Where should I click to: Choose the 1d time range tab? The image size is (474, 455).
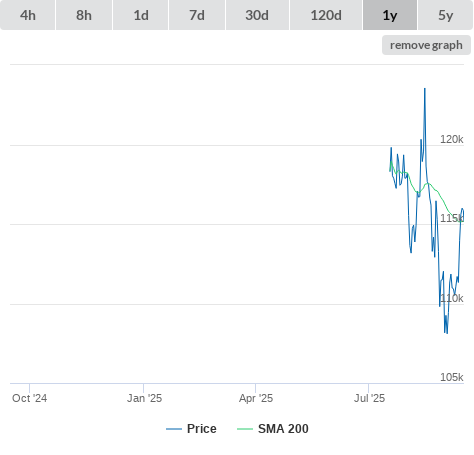pos(141,15)
